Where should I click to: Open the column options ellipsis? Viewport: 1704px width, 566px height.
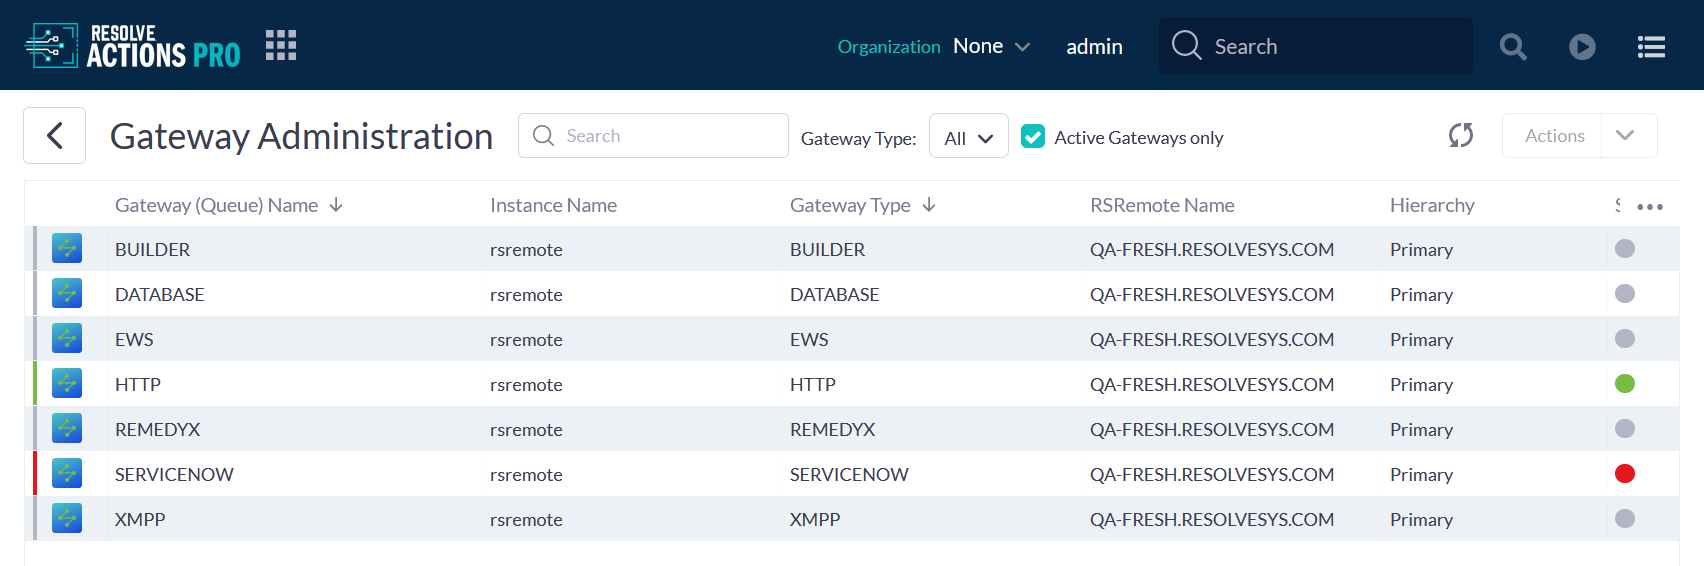[x=1649, y=206]
